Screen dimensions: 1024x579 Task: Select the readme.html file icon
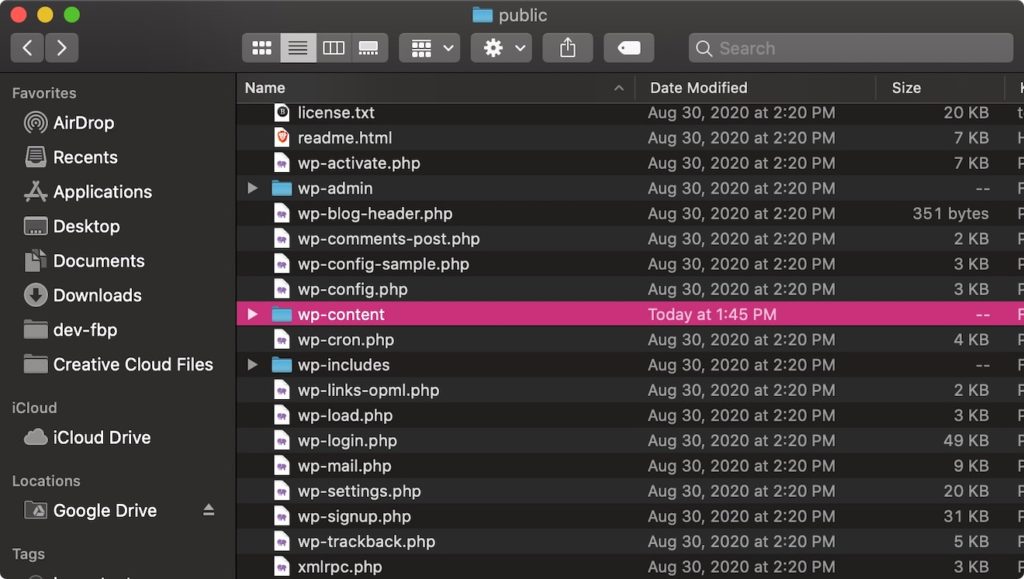coord(281,138)
